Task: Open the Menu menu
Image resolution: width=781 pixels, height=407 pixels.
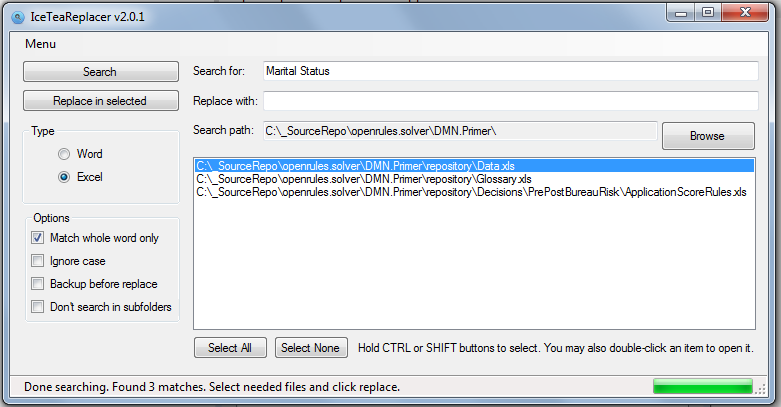Action: click(x=41, y=44)
